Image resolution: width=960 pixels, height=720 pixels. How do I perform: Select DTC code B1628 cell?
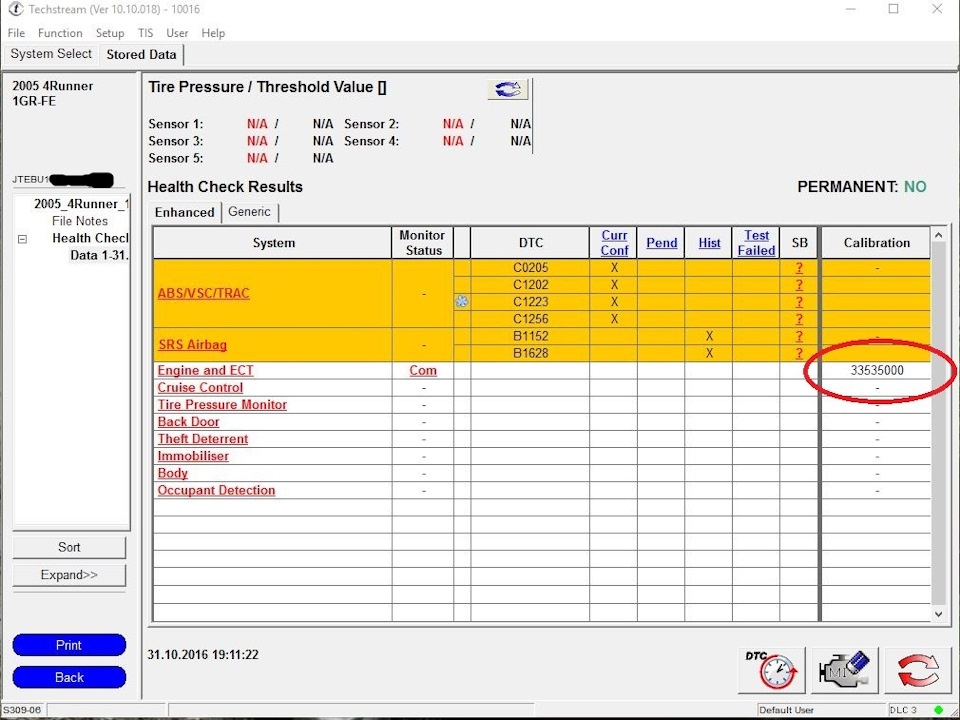pyautogui.click(x=531, y=353)
